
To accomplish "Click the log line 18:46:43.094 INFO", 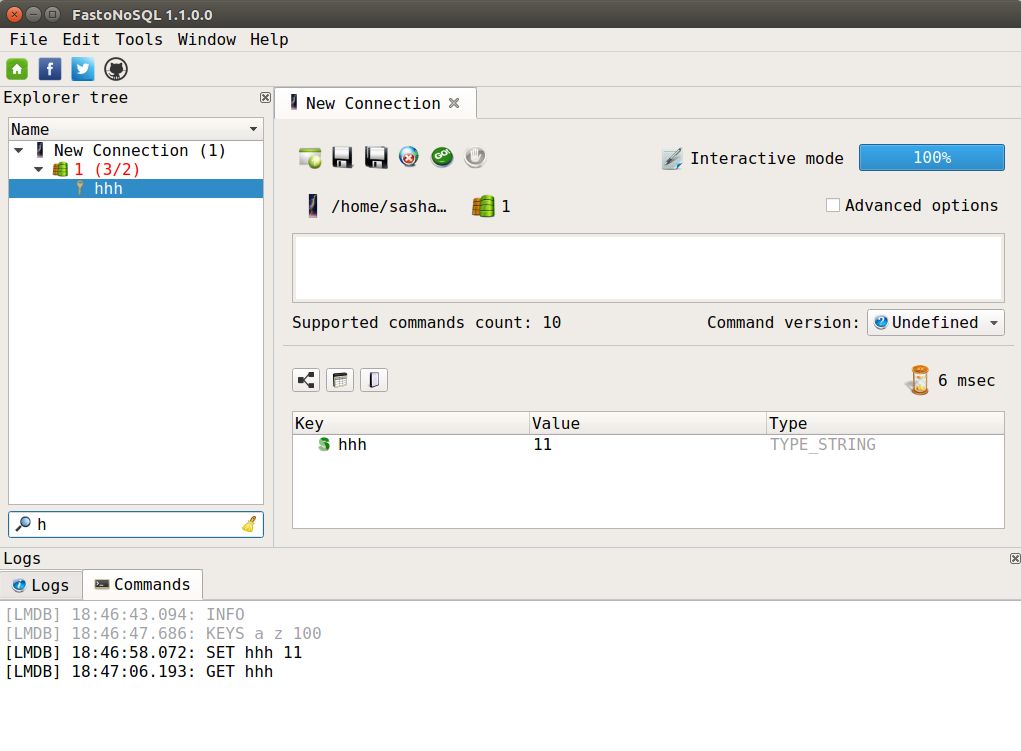I will click(x=125, y=614).
